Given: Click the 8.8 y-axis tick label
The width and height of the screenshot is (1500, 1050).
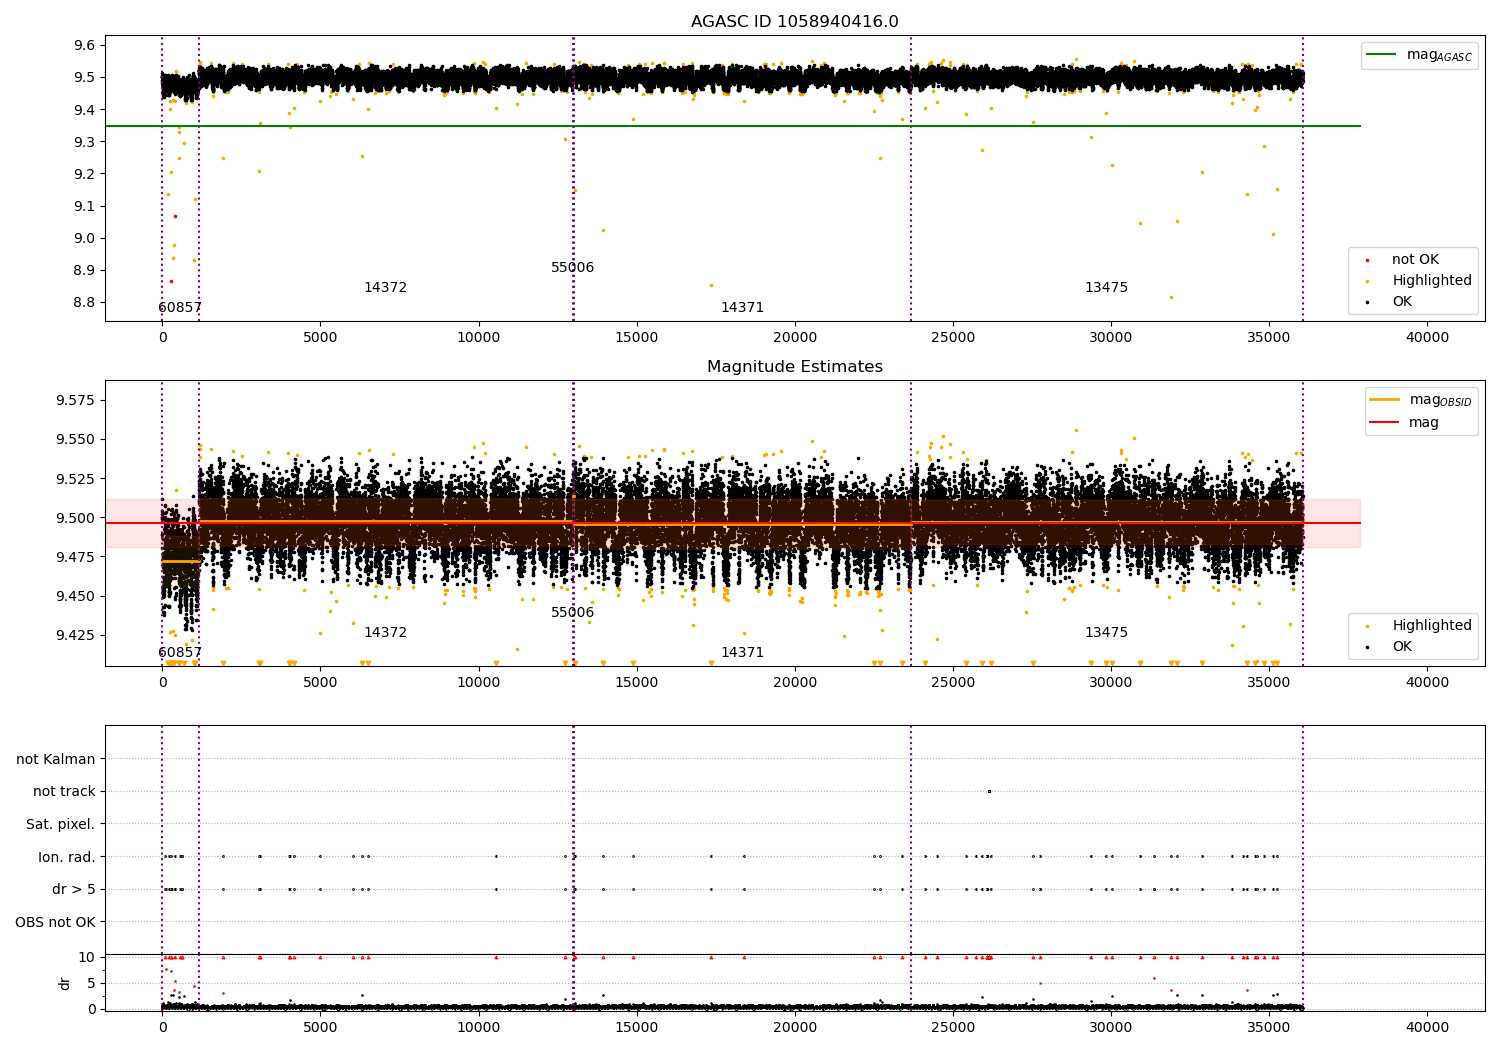Looking at the screenshot, I should pos(86,303).
